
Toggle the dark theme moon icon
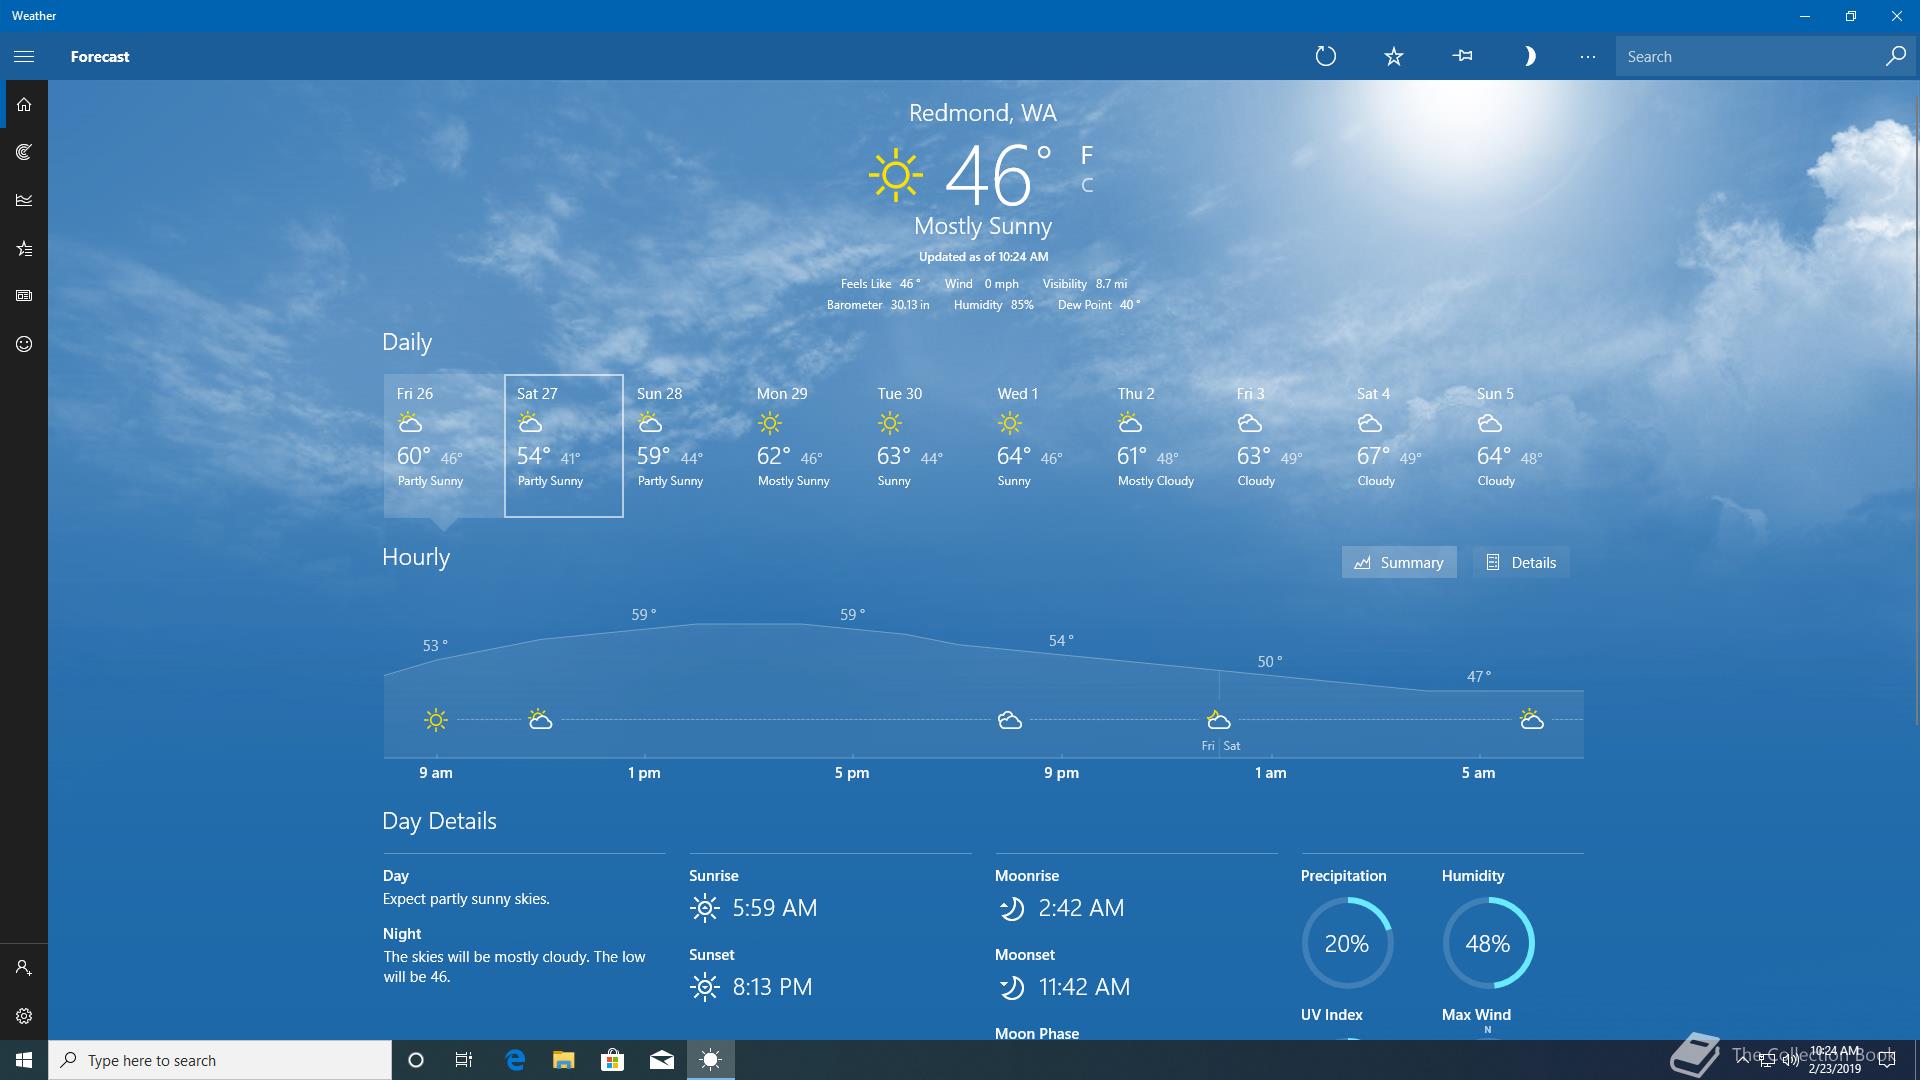point(1529,57)
